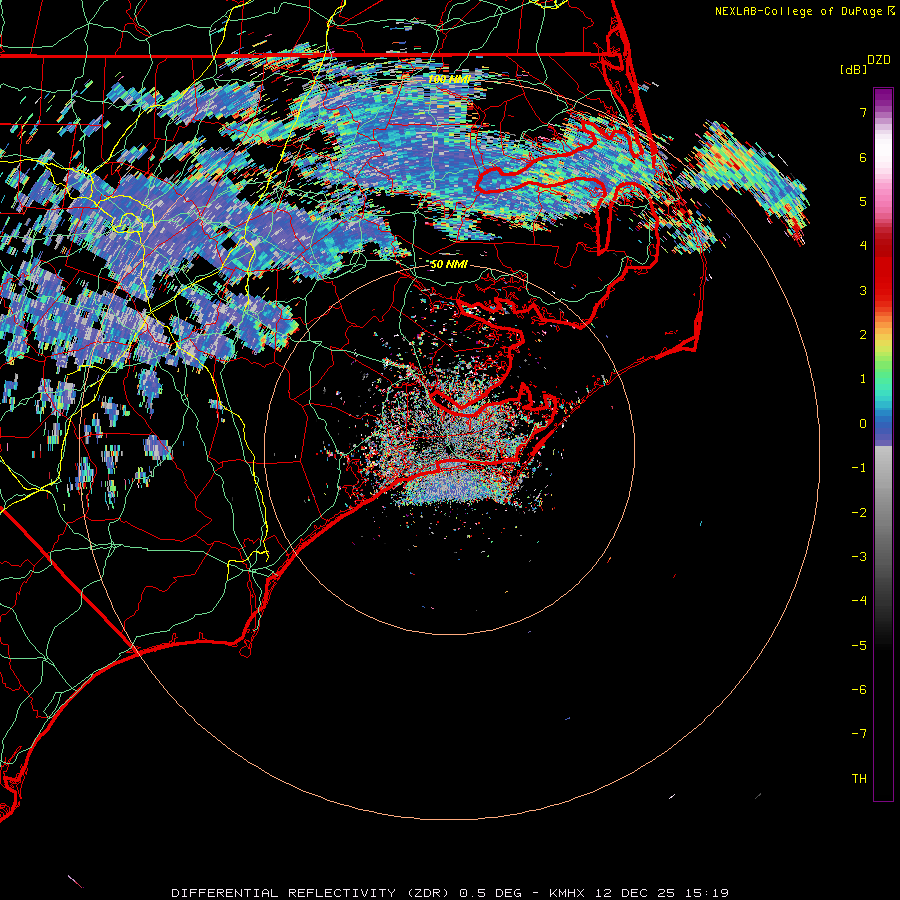
Task: Click the 4 value on the color scale
Action: click(863, 246)
